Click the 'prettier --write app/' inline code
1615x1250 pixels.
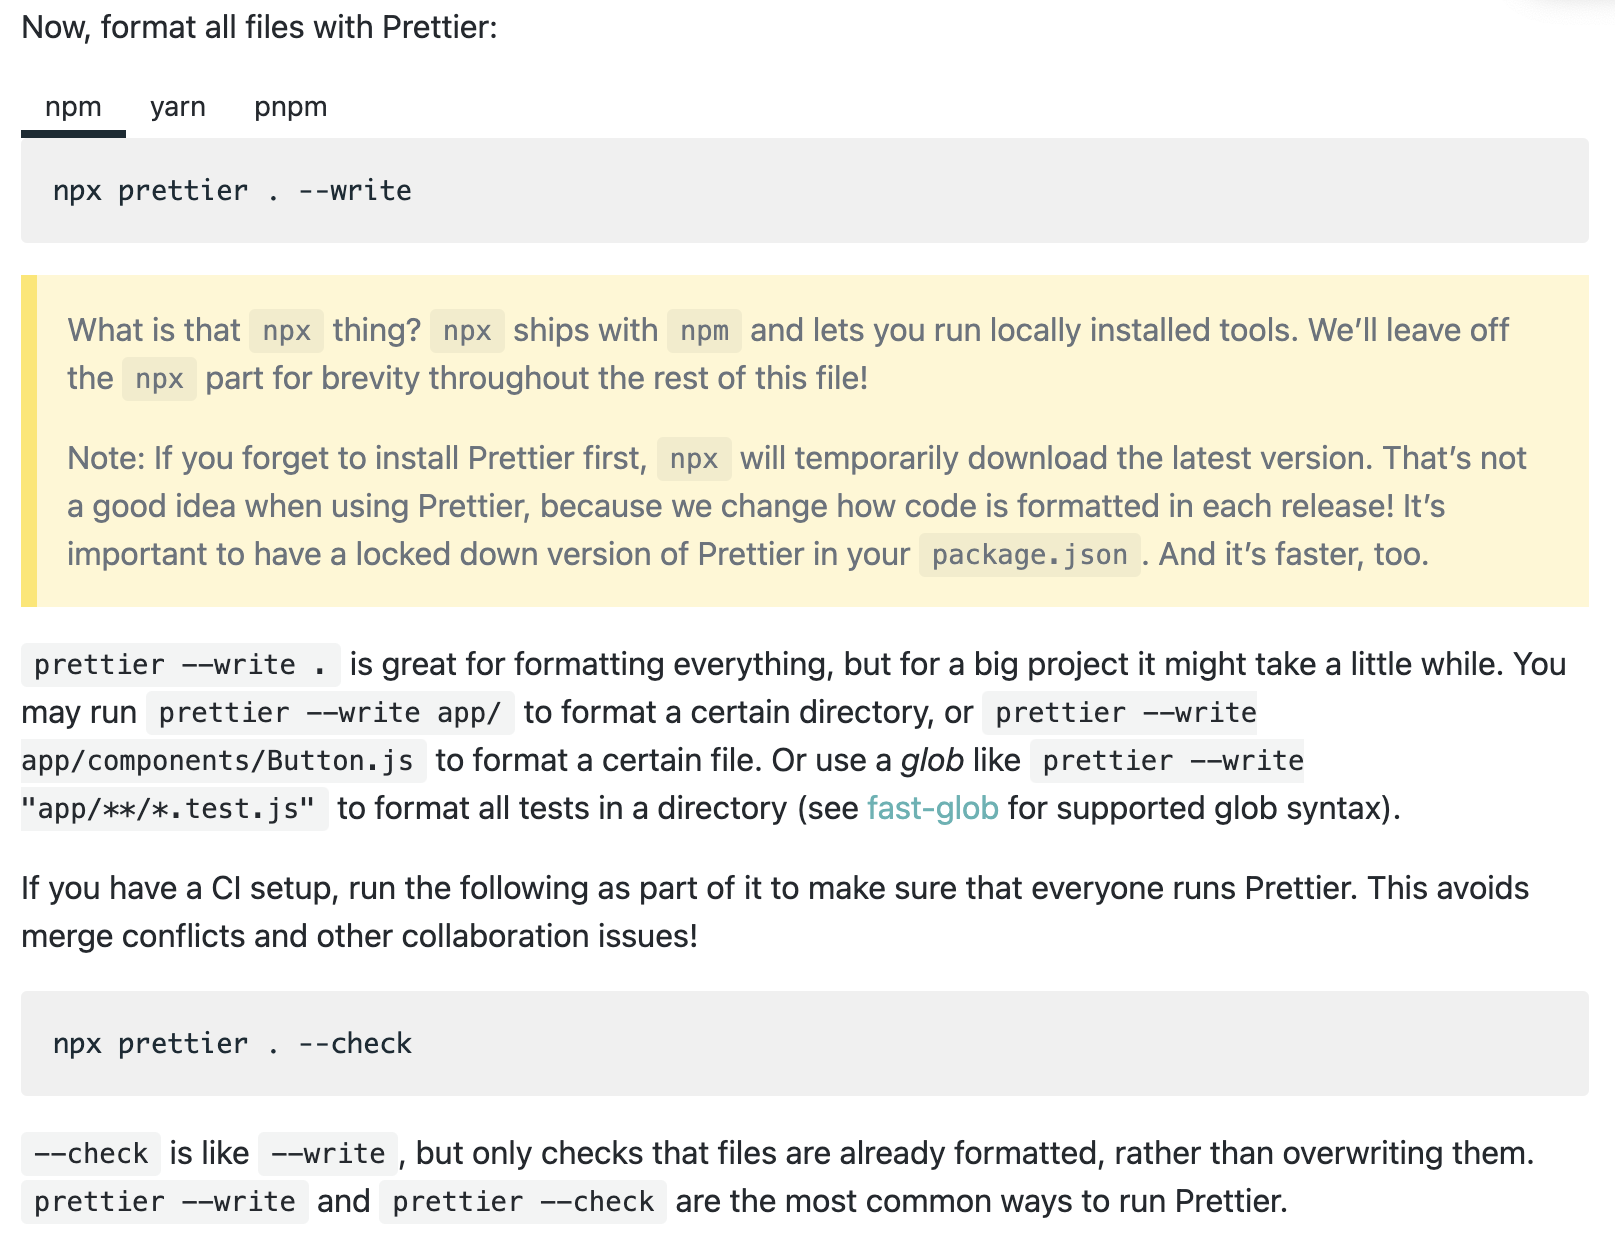click(330, 713)
